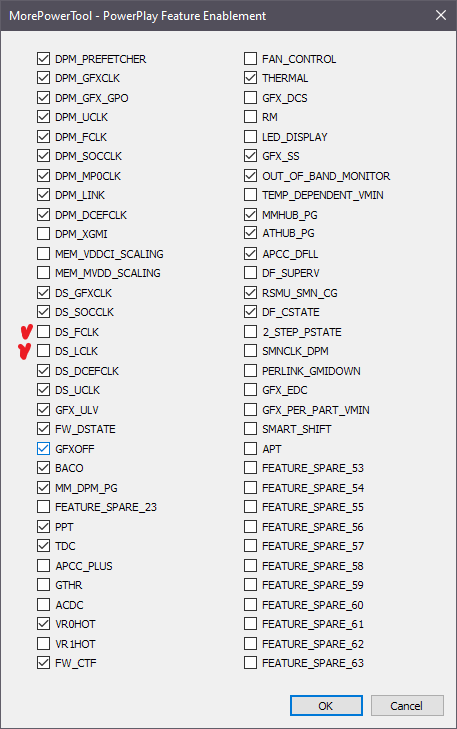457x729 pixels.
Task: Toggle DS_SOCCLK checkbox
Action: (43, 312)
